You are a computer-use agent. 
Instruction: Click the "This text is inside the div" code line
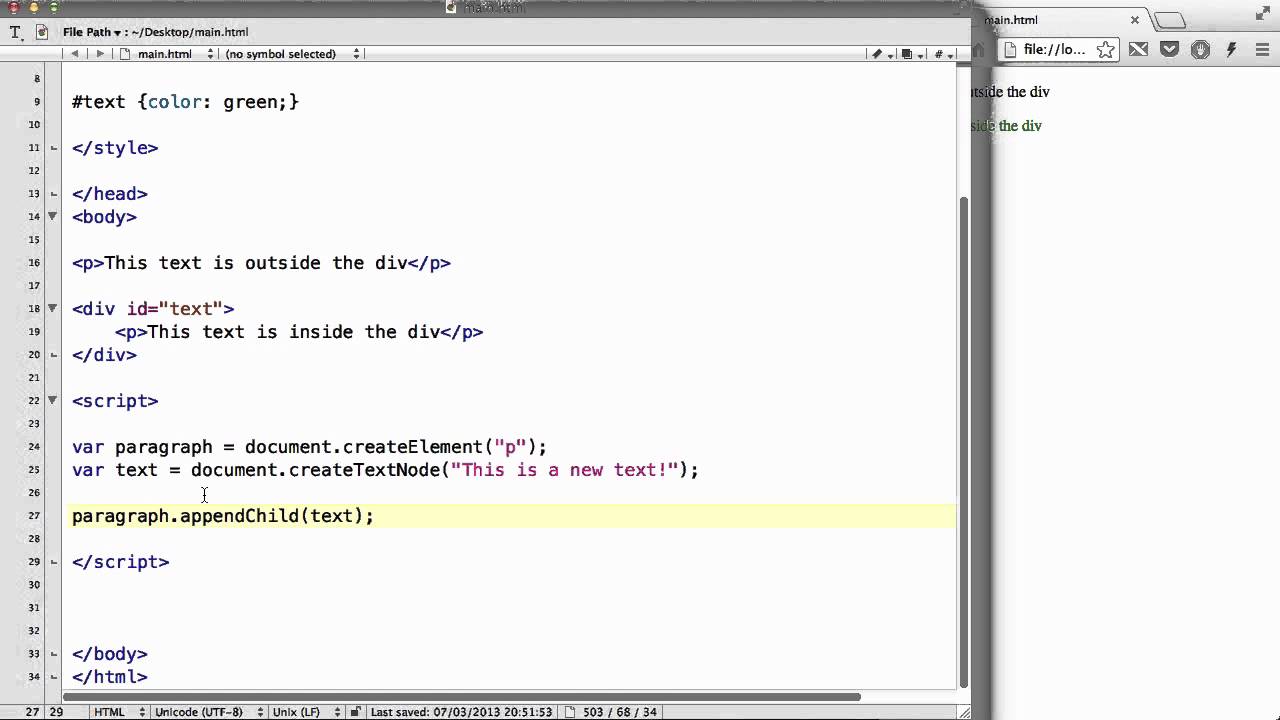tap(299, 332)
